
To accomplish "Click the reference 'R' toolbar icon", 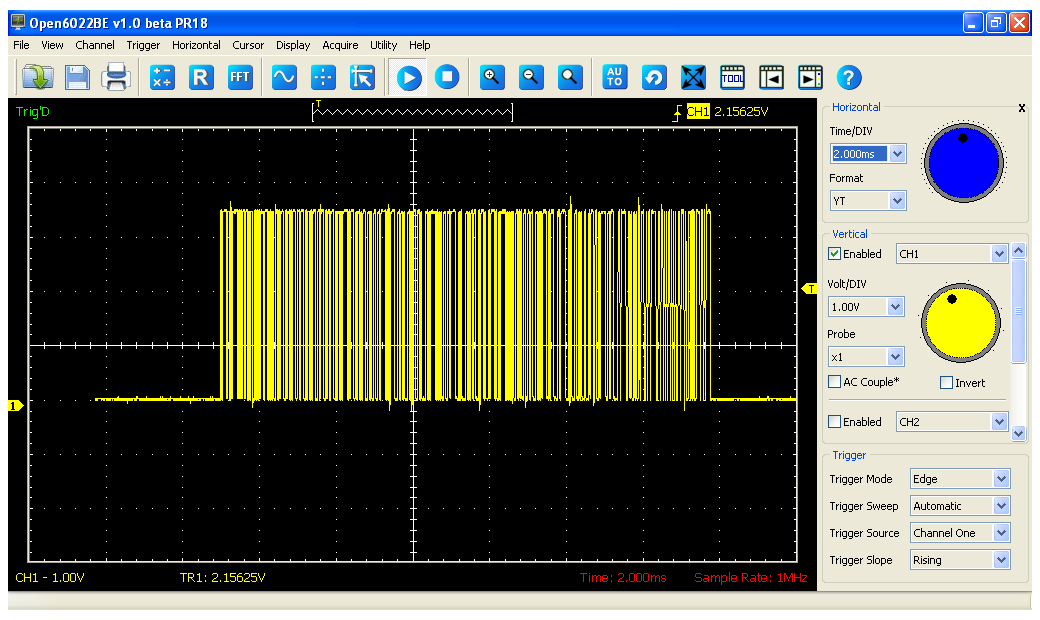I will click(201, 78).
